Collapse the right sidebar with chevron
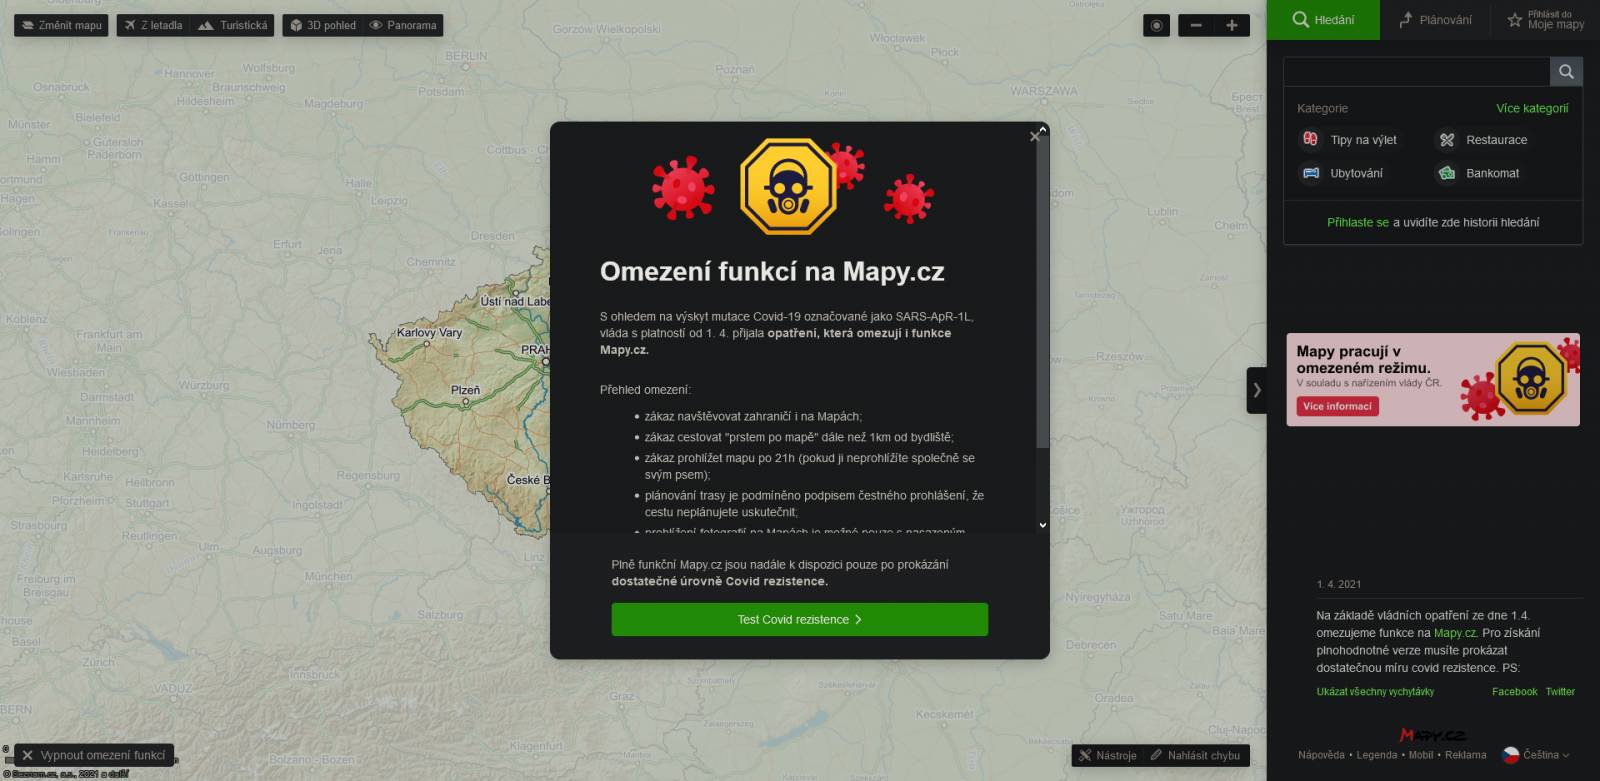This screenshot has width=1600, height=781. [1257, 390]
